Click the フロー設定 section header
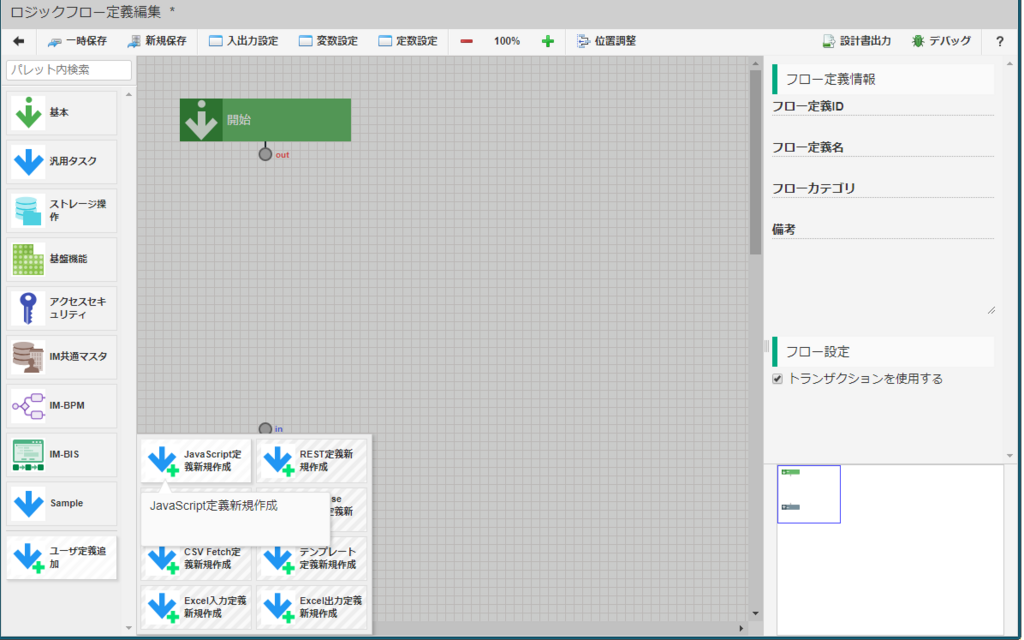This screenshot has width=1024, height=640. click(883, 352)
